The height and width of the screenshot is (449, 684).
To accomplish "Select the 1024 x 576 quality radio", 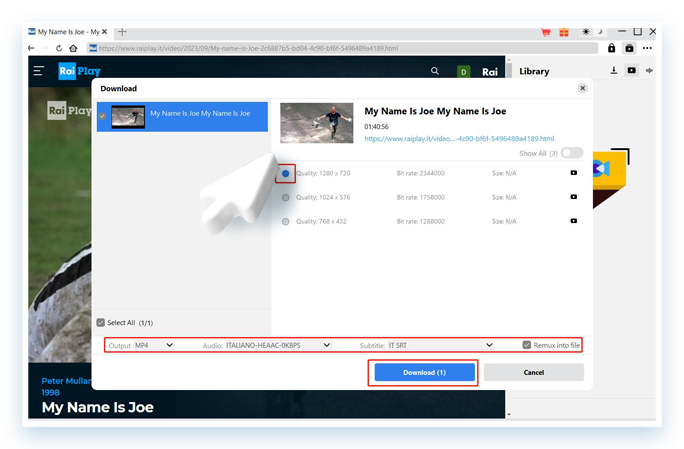I will (x=285, y=197).
